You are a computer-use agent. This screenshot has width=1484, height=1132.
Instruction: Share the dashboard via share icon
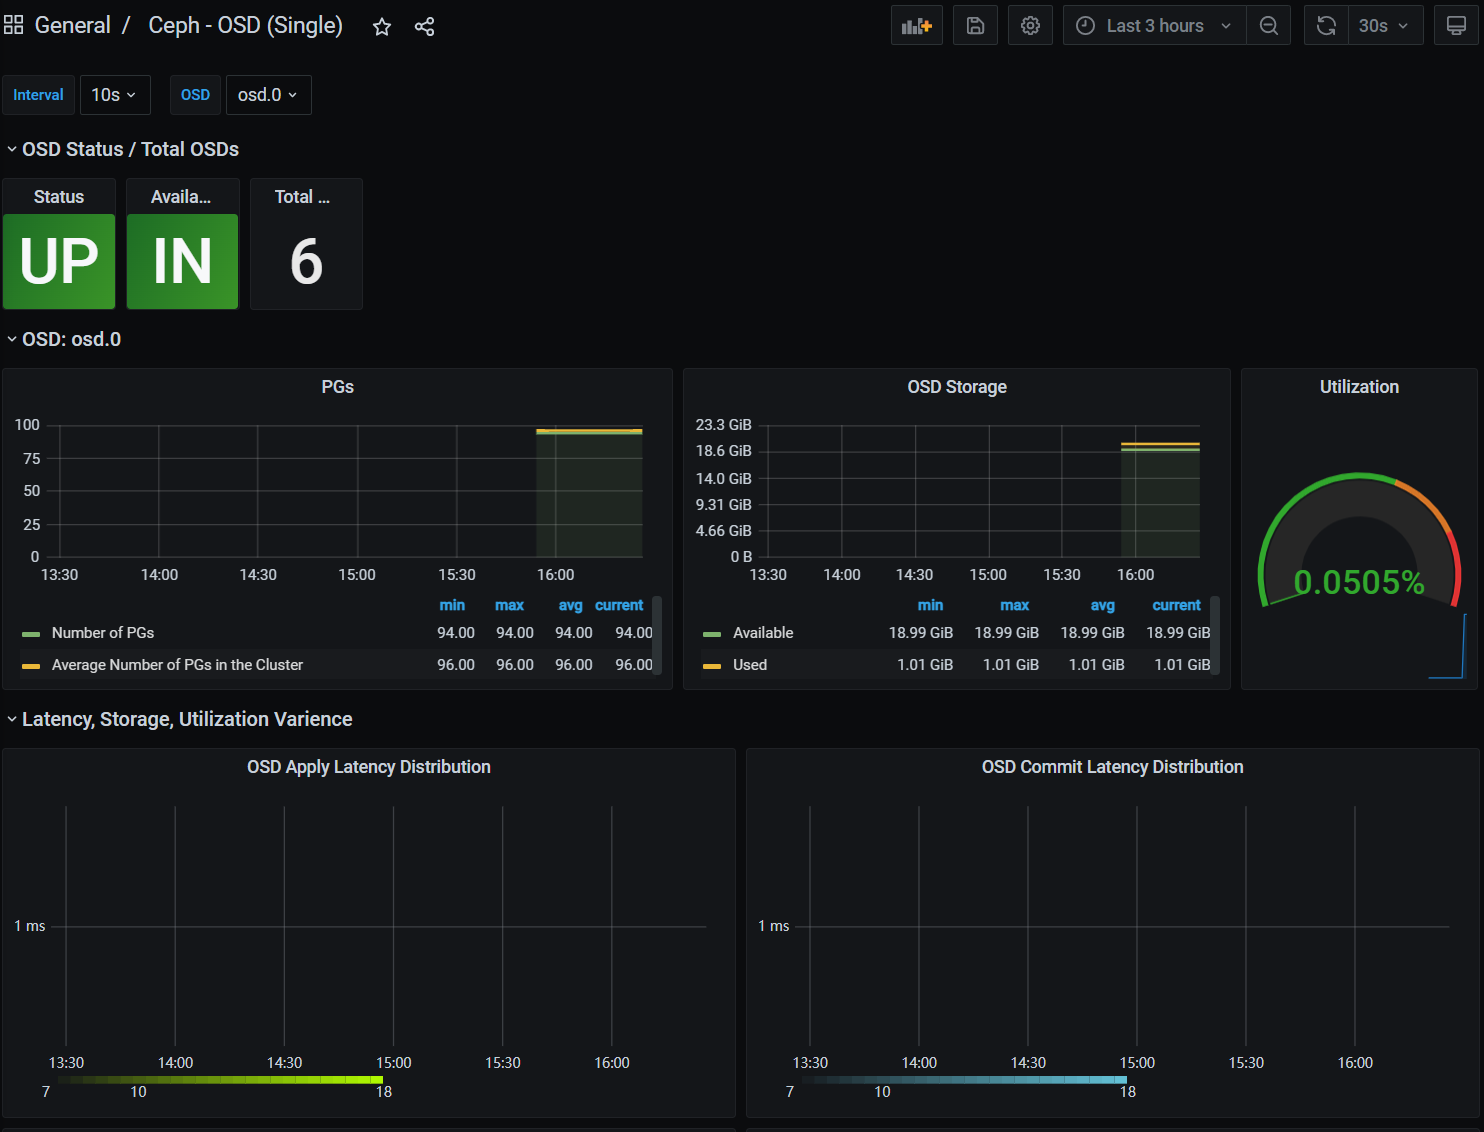pyautogui.click(x=424, y=27)
